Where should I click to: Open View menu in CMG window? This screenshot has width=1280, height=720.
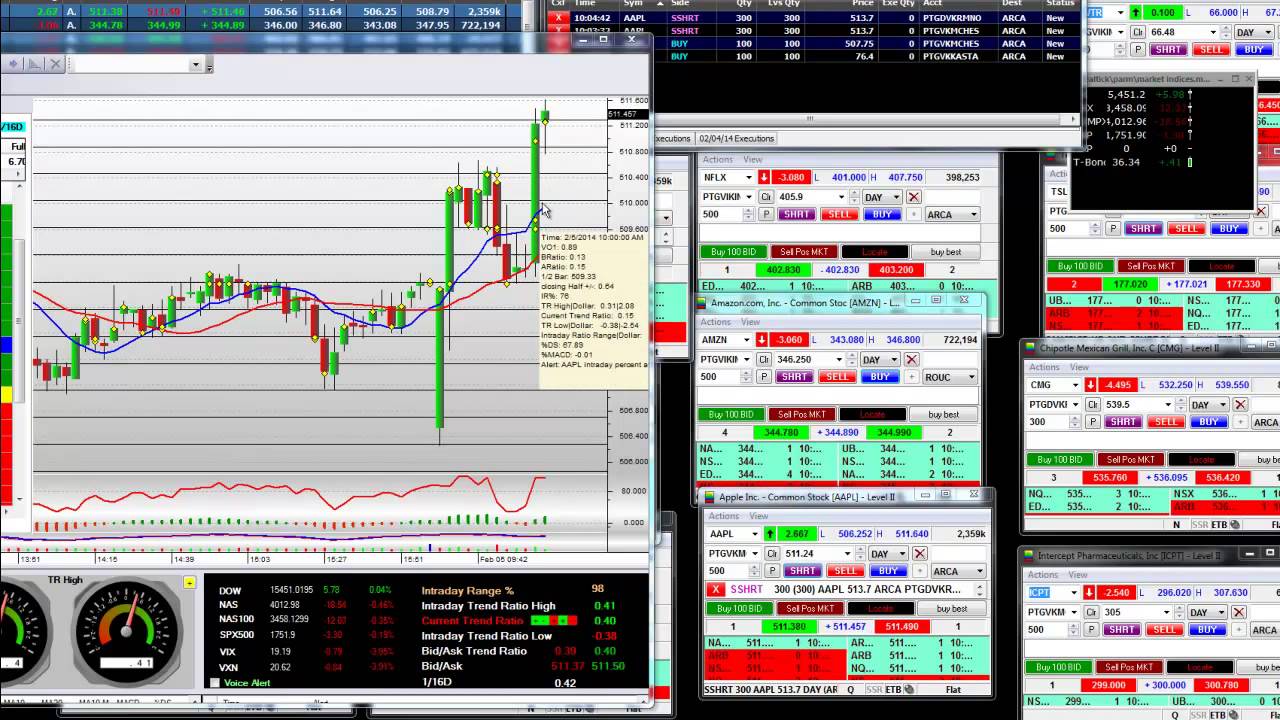click(1078, 367)
